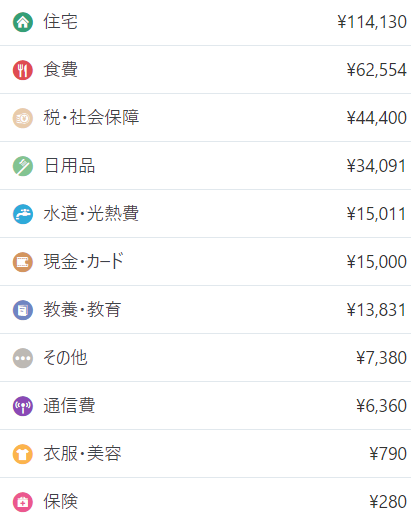The image size is (411, 524).
Task: Select the ¥280 insurance amount
Action: [388, 502]
